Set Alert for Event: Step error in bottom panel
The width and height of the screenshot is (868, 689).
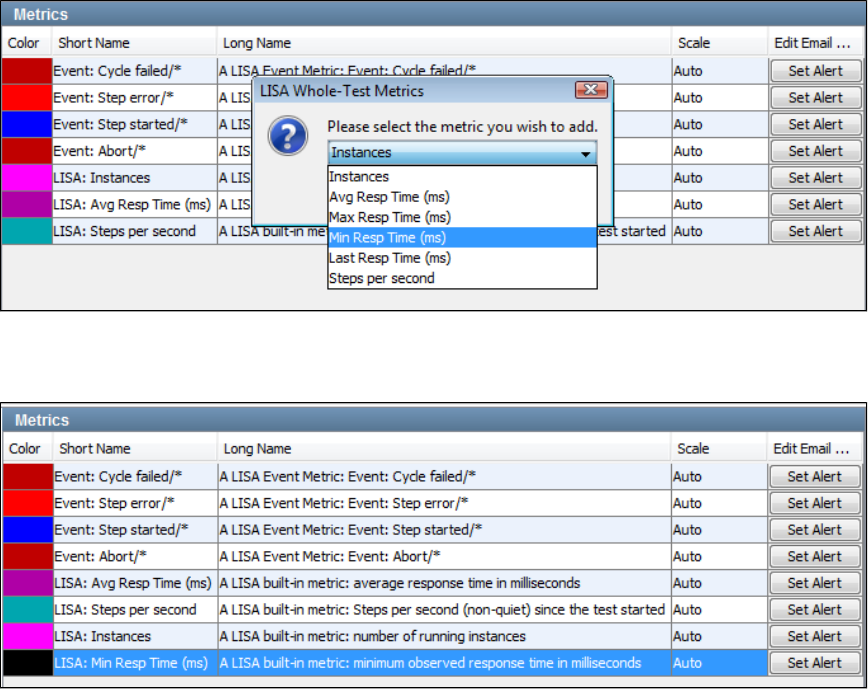coord(814,503)
